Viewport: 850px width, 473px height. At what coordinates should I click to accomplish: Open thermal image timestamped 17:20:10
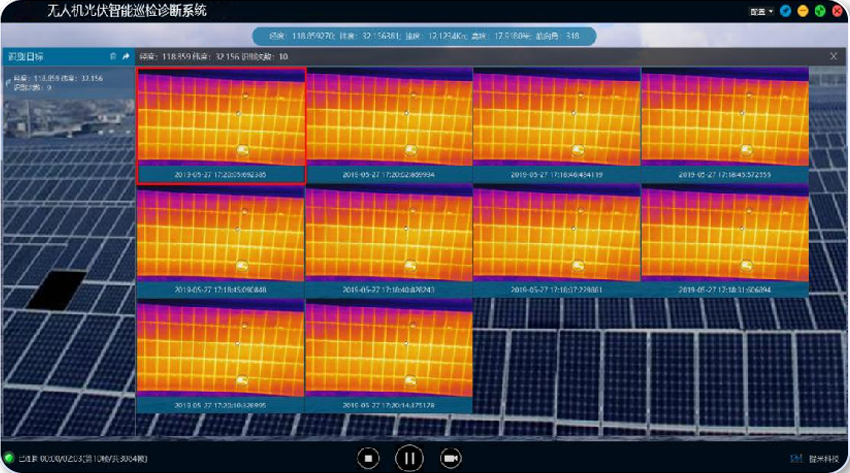220,356
